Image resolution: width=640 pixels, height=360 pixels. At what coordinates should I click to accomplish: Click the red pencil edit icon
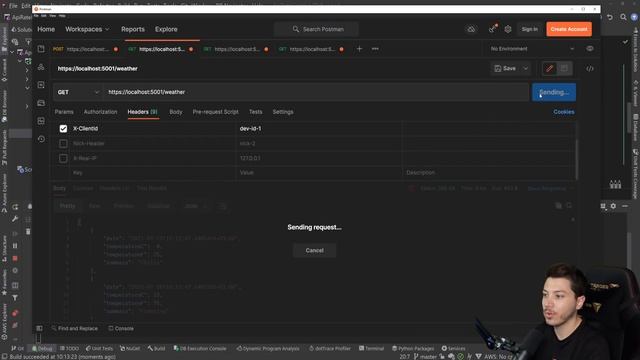pyautogui.click(x=549, y=69)
